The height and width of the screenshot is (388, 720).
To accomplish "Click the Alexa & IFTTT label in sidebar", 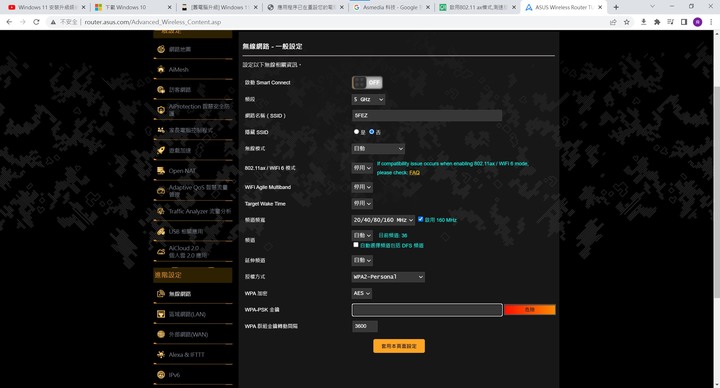I will [186, 354].
